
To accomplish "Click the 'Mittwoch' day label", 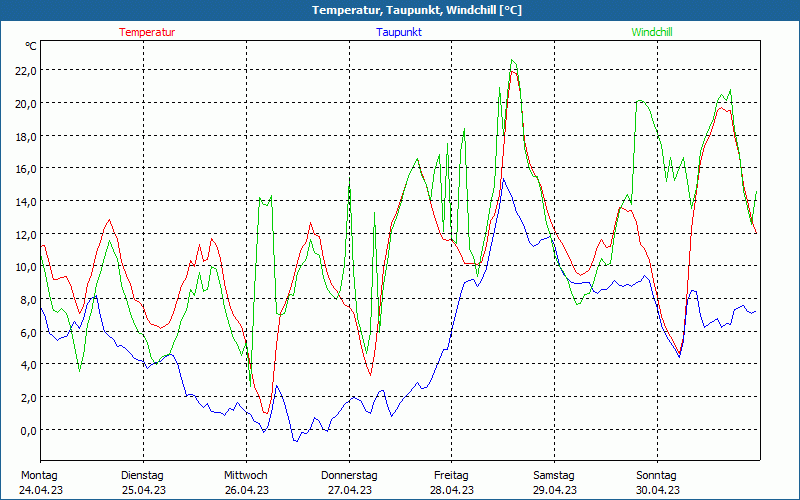I will point(245,476).
